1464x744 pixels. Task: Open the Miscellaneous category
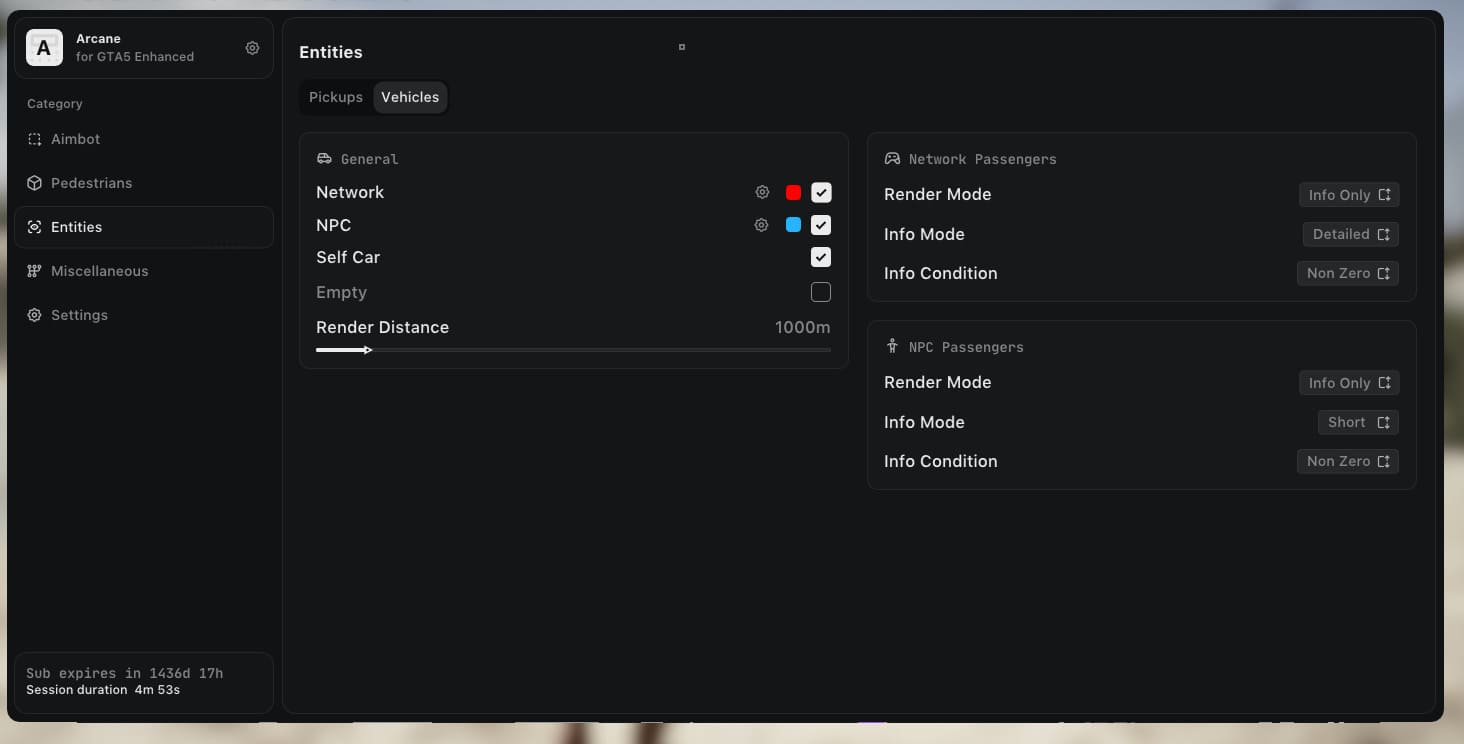[x=144, y=271]
